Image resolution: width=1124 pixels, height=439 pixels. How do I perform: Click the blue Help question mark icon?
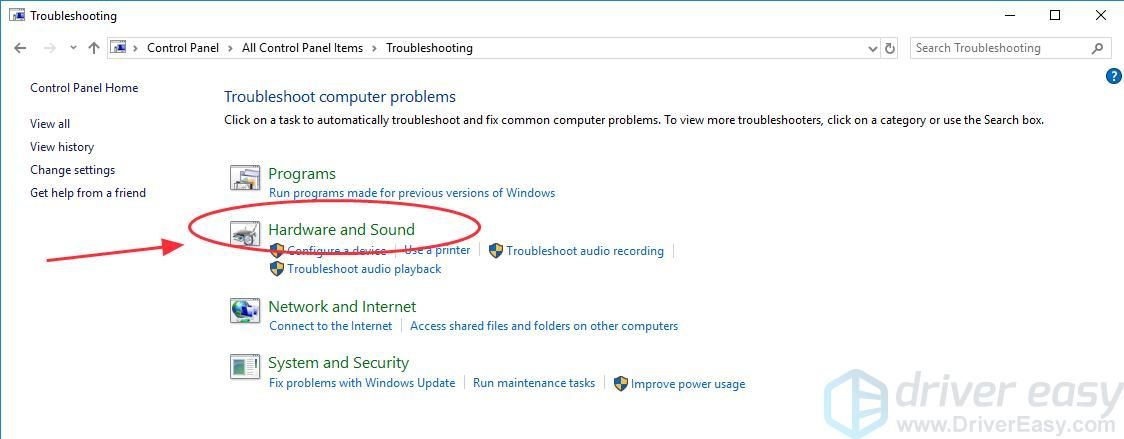(x=1114, y=76)
